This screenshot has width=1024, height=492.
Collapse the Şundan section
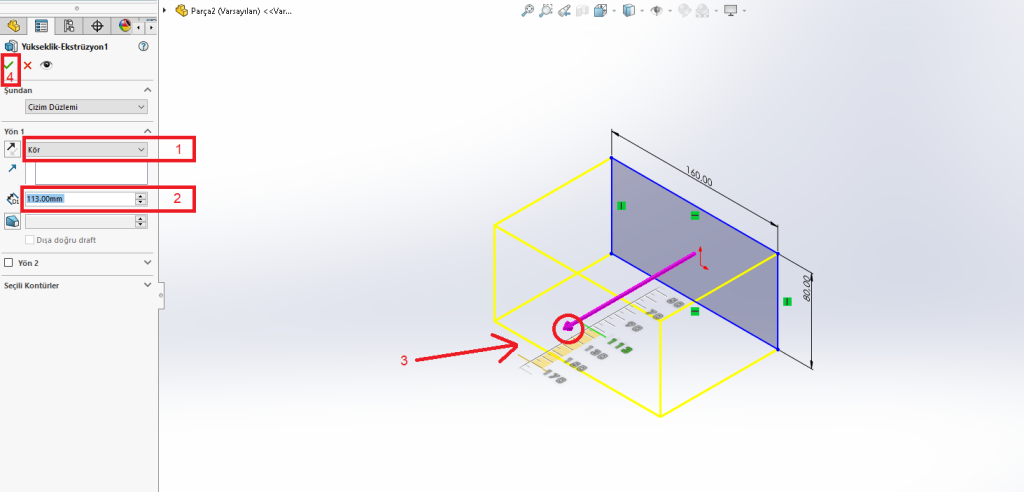[x=147, y=90]
